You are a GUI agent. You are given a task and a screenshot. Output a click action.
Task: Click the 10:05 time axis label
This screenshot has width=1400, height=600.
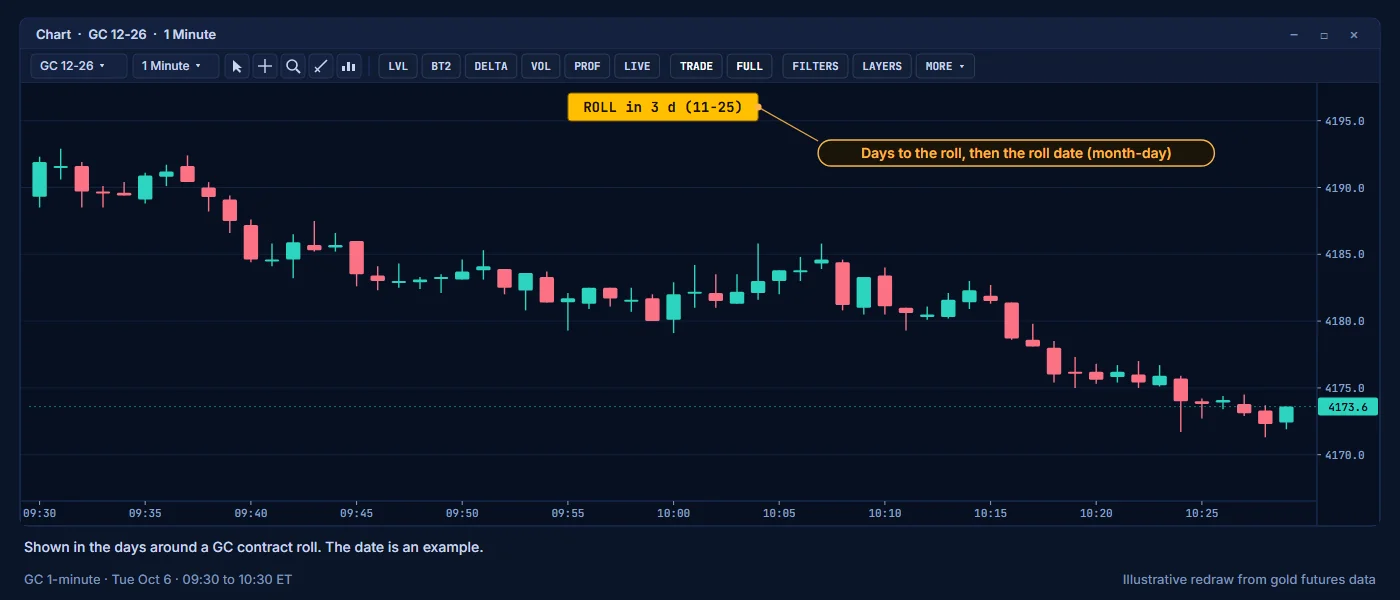tap(779, 513)
